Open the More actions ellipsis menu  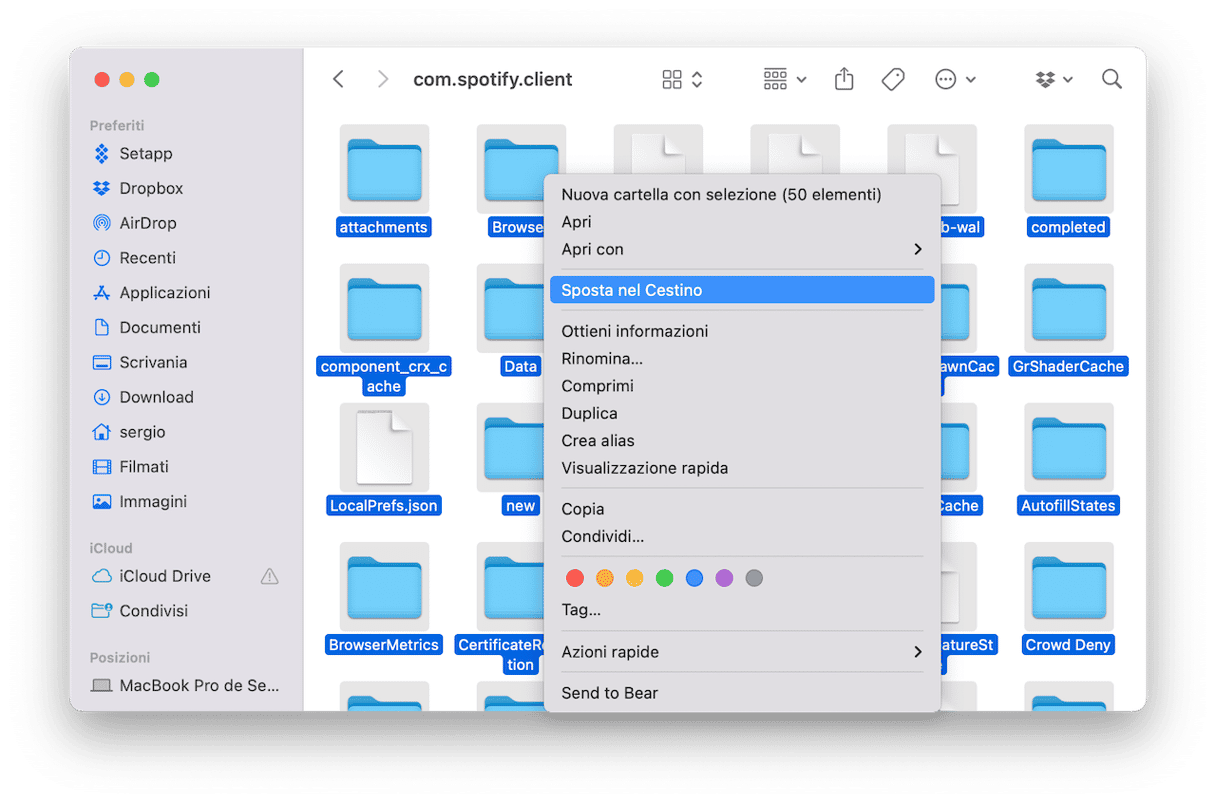(x=955, y=79)
